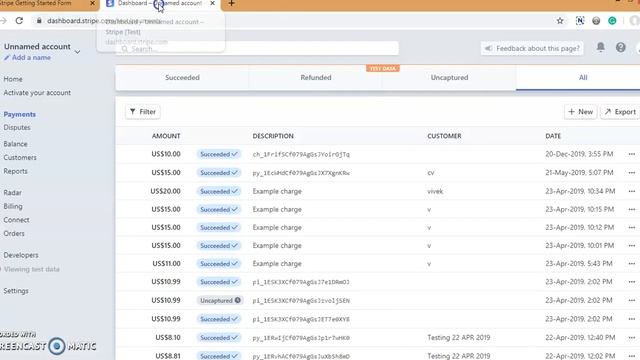Open the Filter button
This screenshot has width=640, height=360.
[143, 111]
